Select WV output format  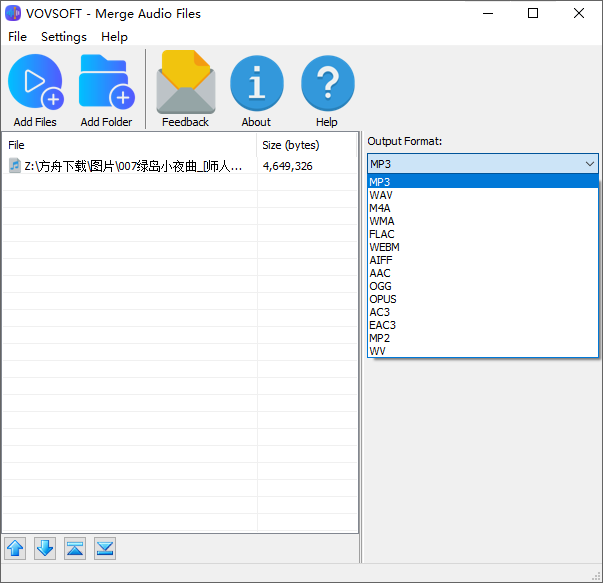pyautogui.click(x=483, y=351)
